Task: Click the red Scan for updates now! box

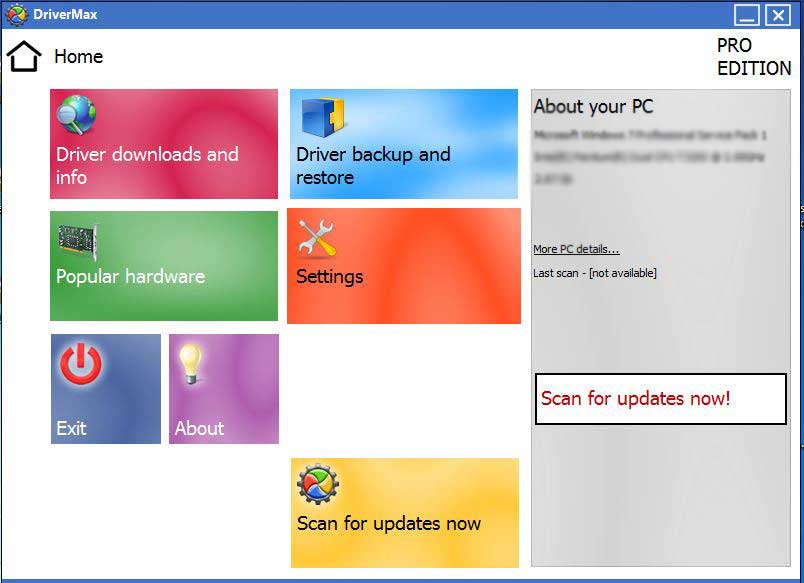Action: (x=660, y=399)
